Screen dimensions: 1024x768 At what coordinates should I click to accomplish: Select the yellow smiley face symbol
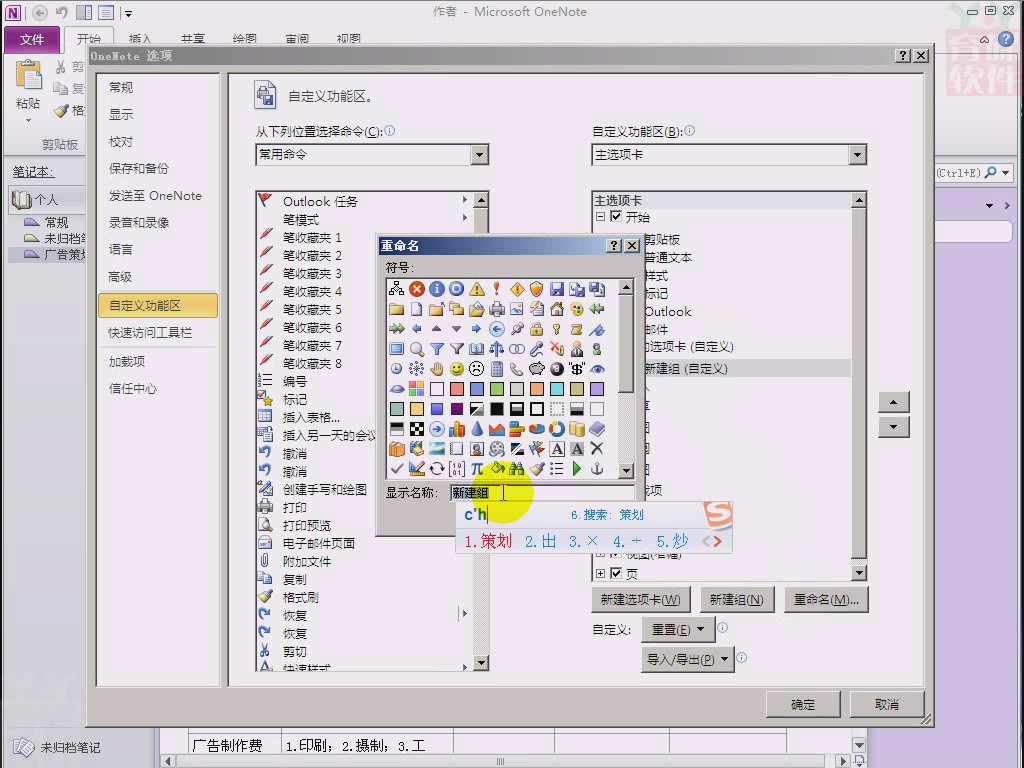pyautogui.click(x=456, y=369)
